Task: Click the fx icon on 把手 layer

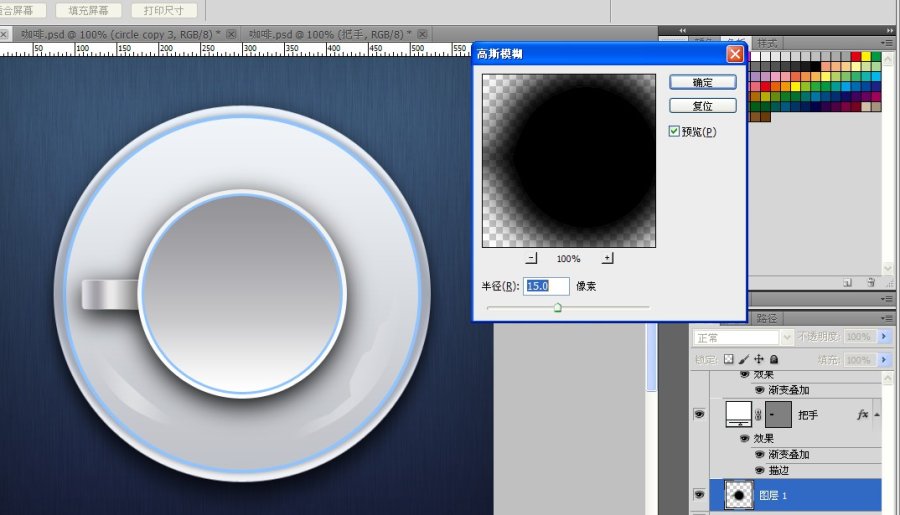Action: coord(862,415)
